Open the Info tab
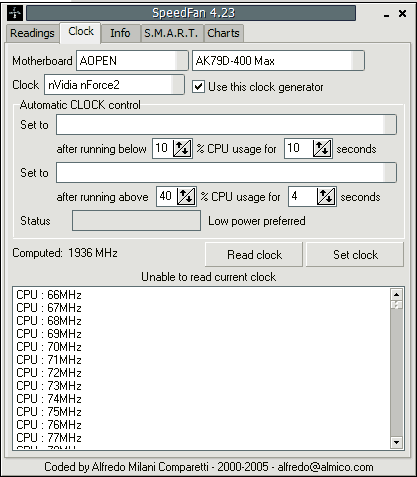This screenshot has height=477, width=417. 120,33
